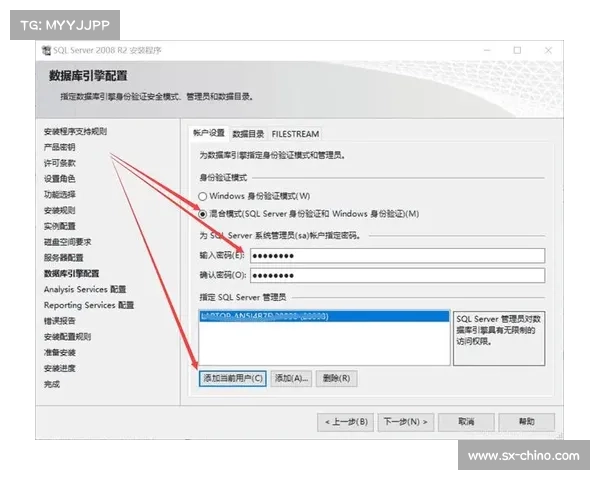
Task: Maximize the SQL Server setup window
Action: (517, 50)
